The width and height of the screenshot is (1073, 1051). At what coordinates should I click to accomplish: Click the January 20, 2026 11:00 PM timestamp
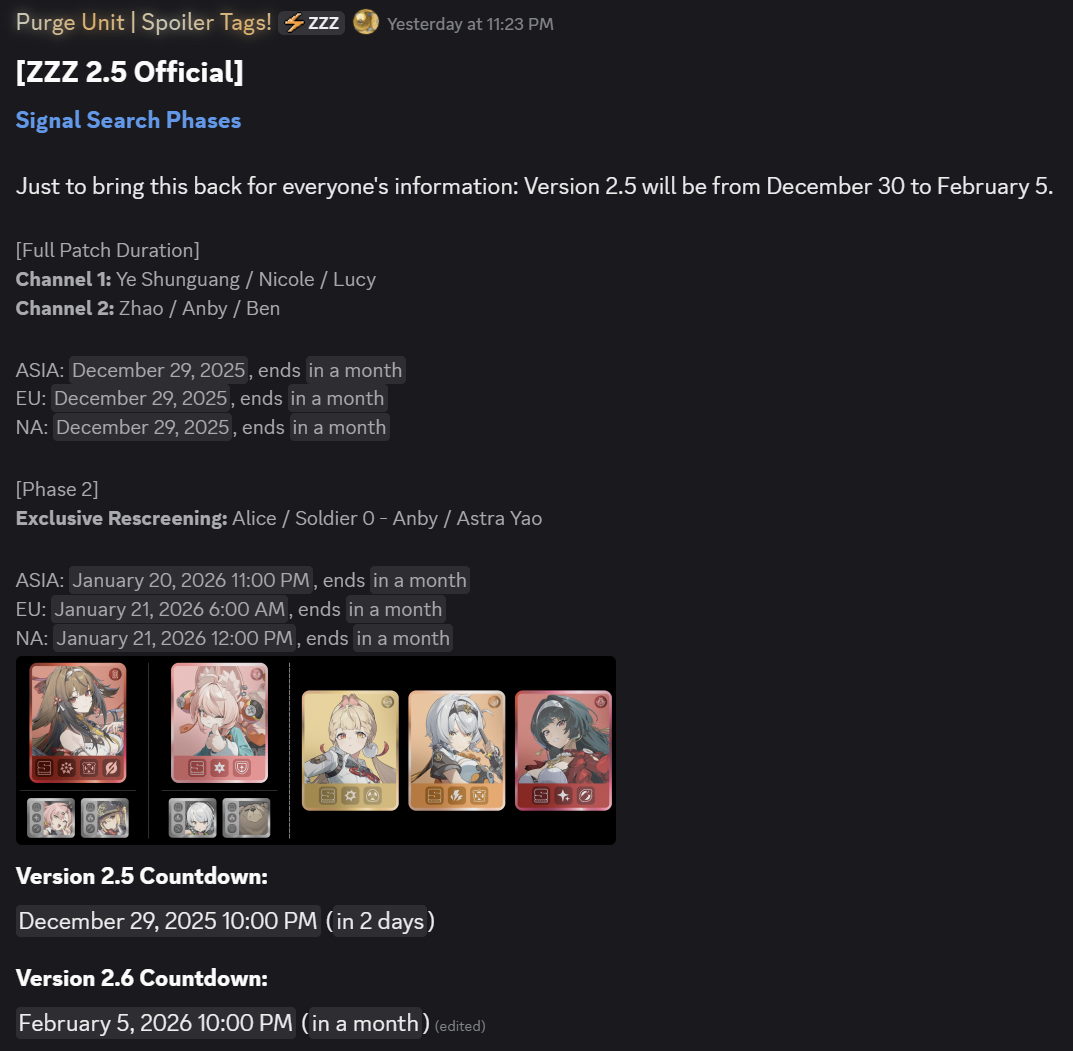[x=191, y=580]
